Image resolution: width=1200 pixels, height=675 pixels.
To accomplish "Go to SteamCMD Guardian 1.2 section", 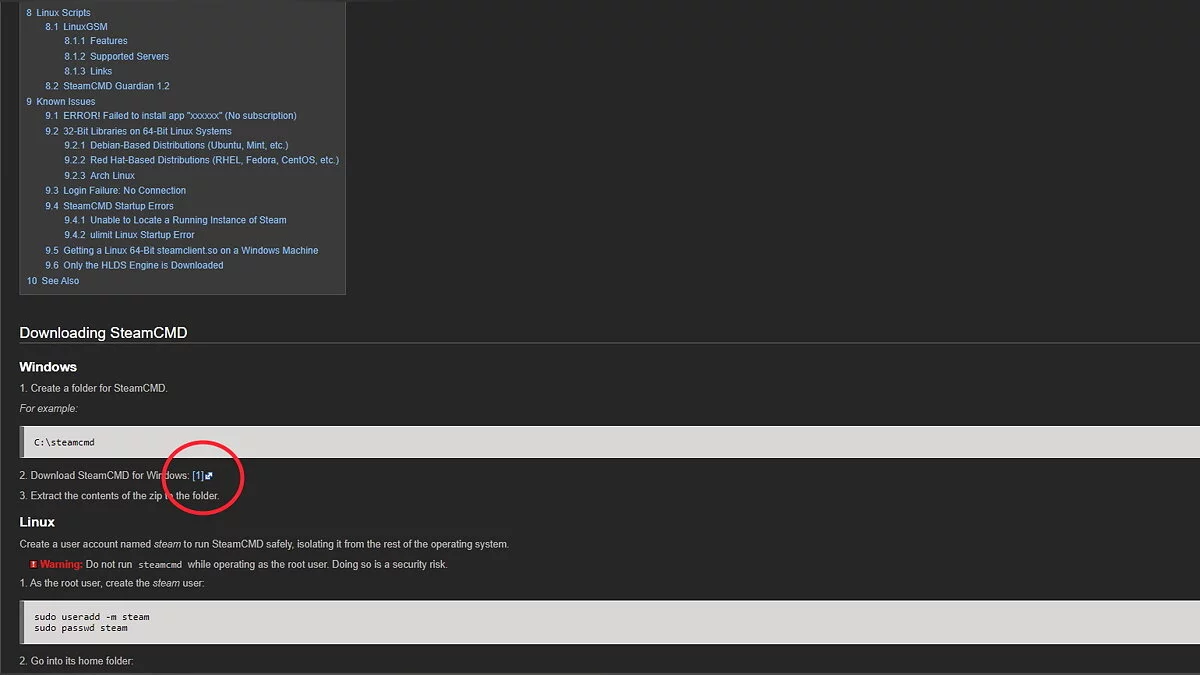I will tap(116, 87).
